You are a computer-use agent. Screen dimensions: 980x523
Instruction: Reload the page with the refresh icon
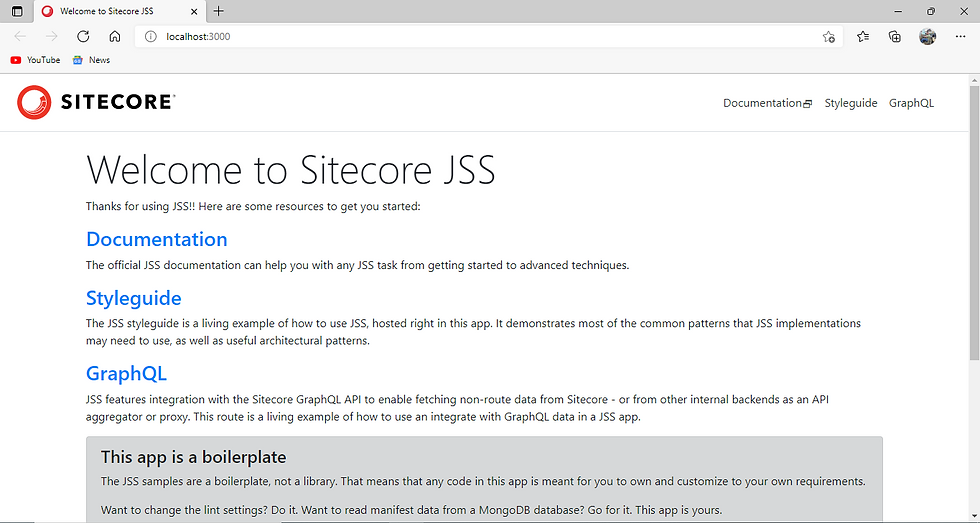[x=83, y=36]
